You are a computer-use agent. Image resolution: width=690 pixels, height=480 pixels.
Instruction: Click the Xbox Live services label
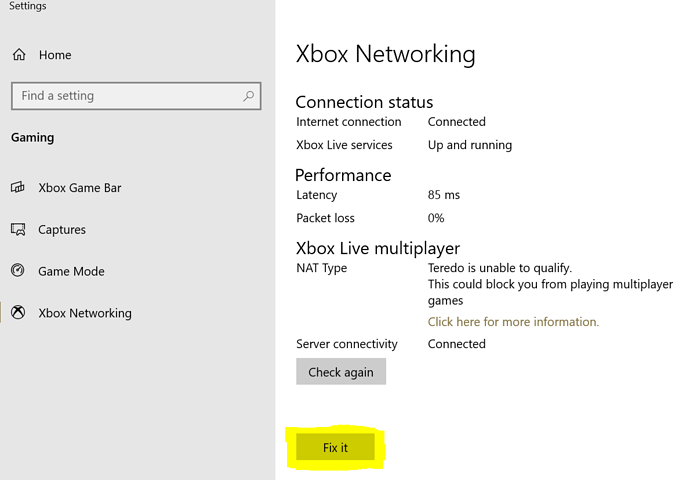(x=344, y=145)
